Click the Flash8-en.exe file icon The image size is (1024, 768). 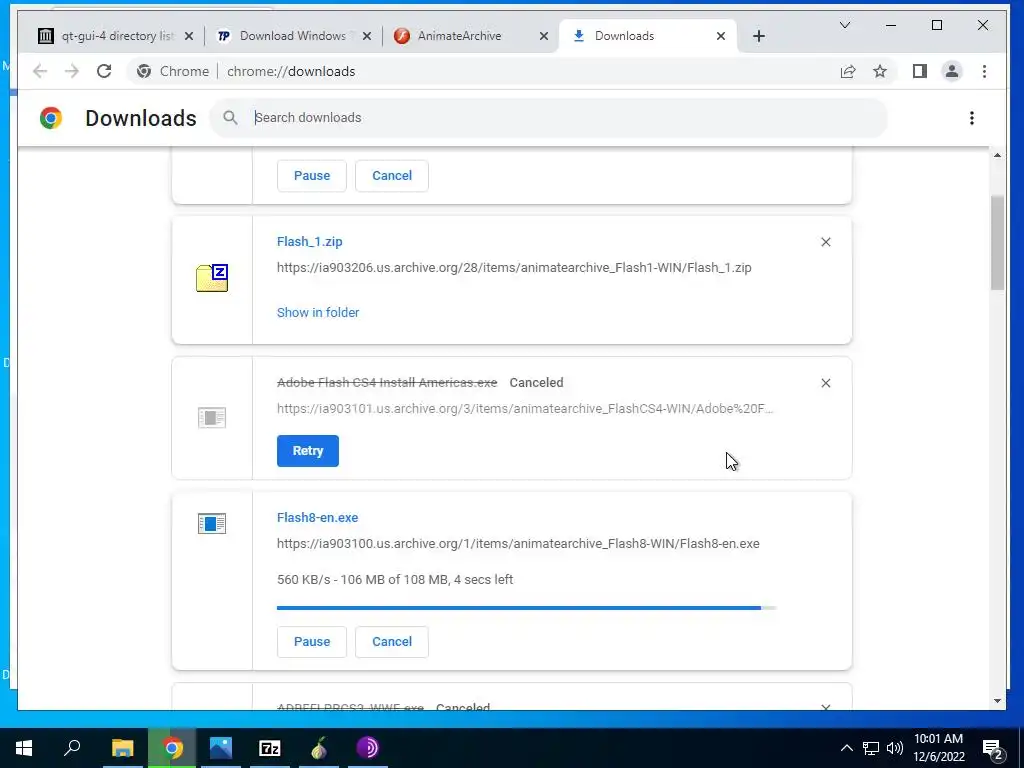(x=212, y=524)
